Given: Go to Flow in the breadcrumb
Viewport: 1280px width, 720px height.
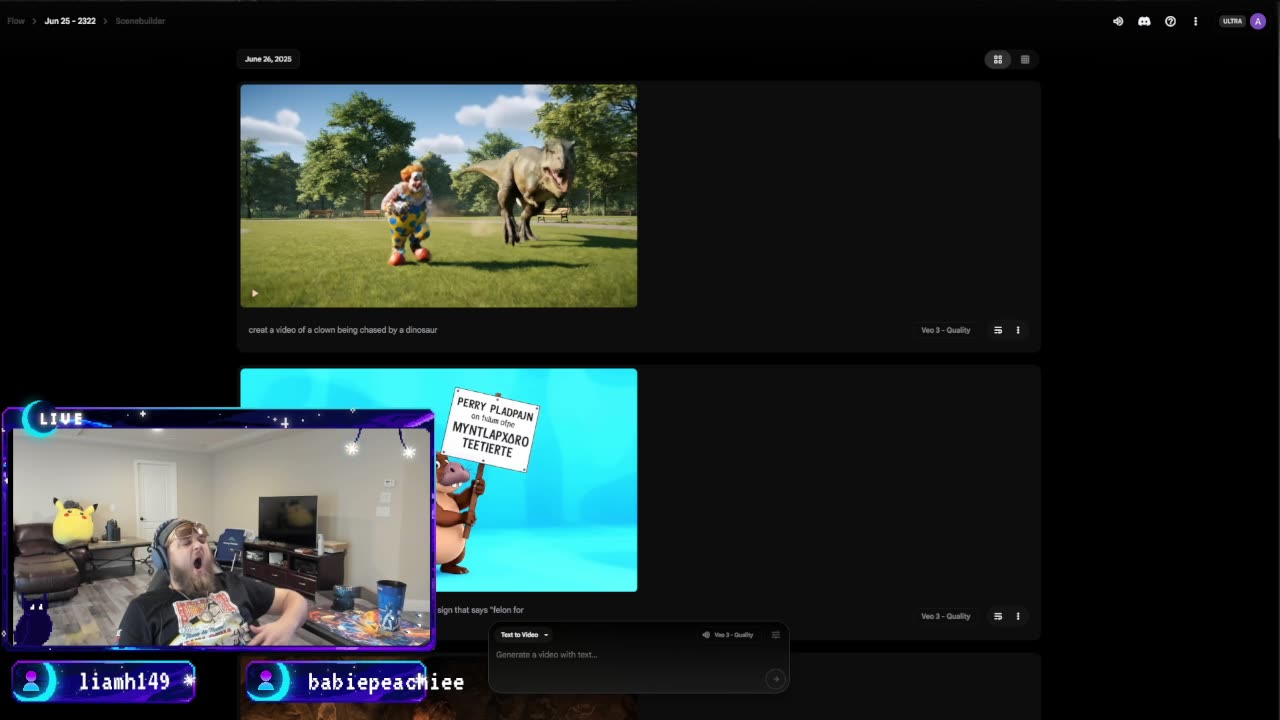Looking at the screenshot, I should (x=16, y=21).
